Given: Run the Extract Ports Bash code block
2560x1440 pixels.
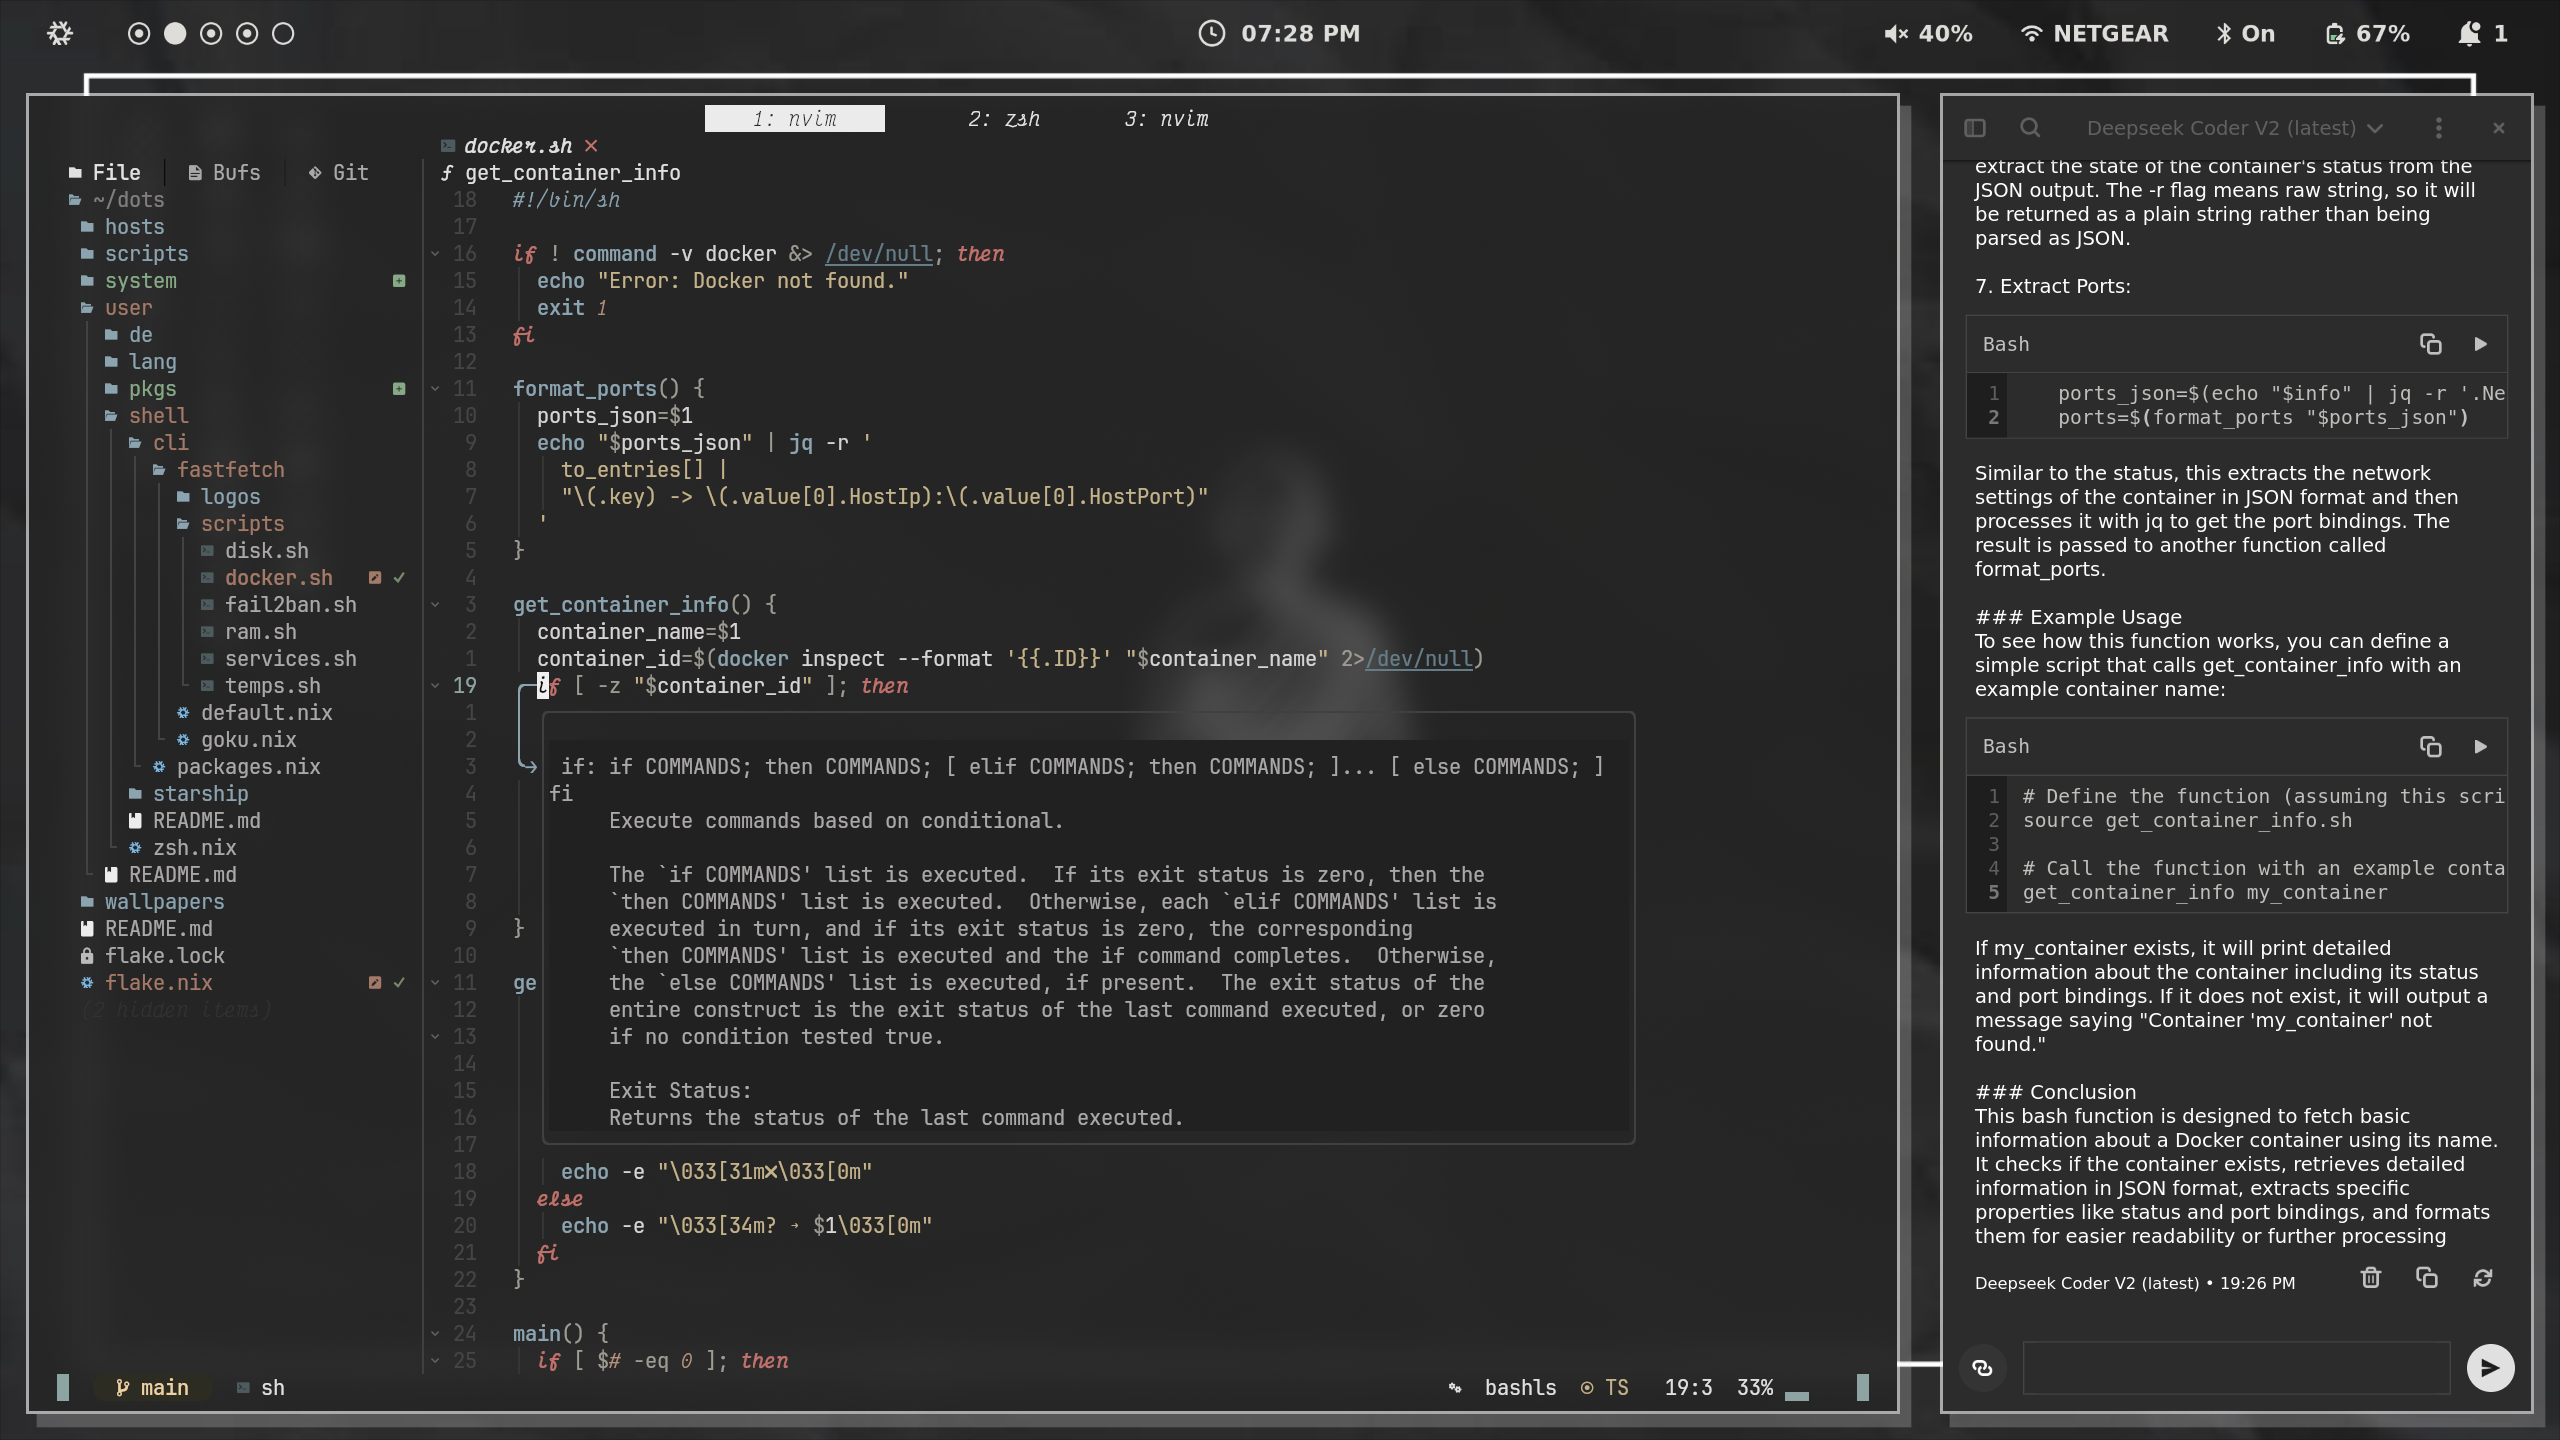Looking at the screenshot, I should [x=2481, y=344].
